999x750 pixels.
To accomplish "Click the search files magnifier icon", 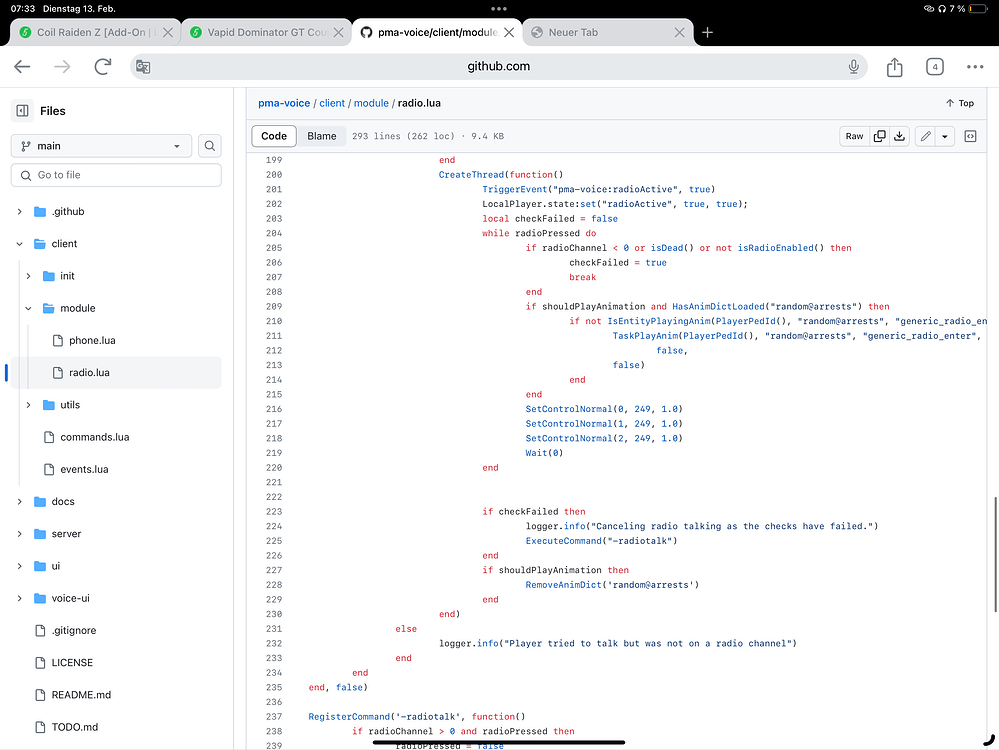I will pyautogui.click(x=210, y=146).
